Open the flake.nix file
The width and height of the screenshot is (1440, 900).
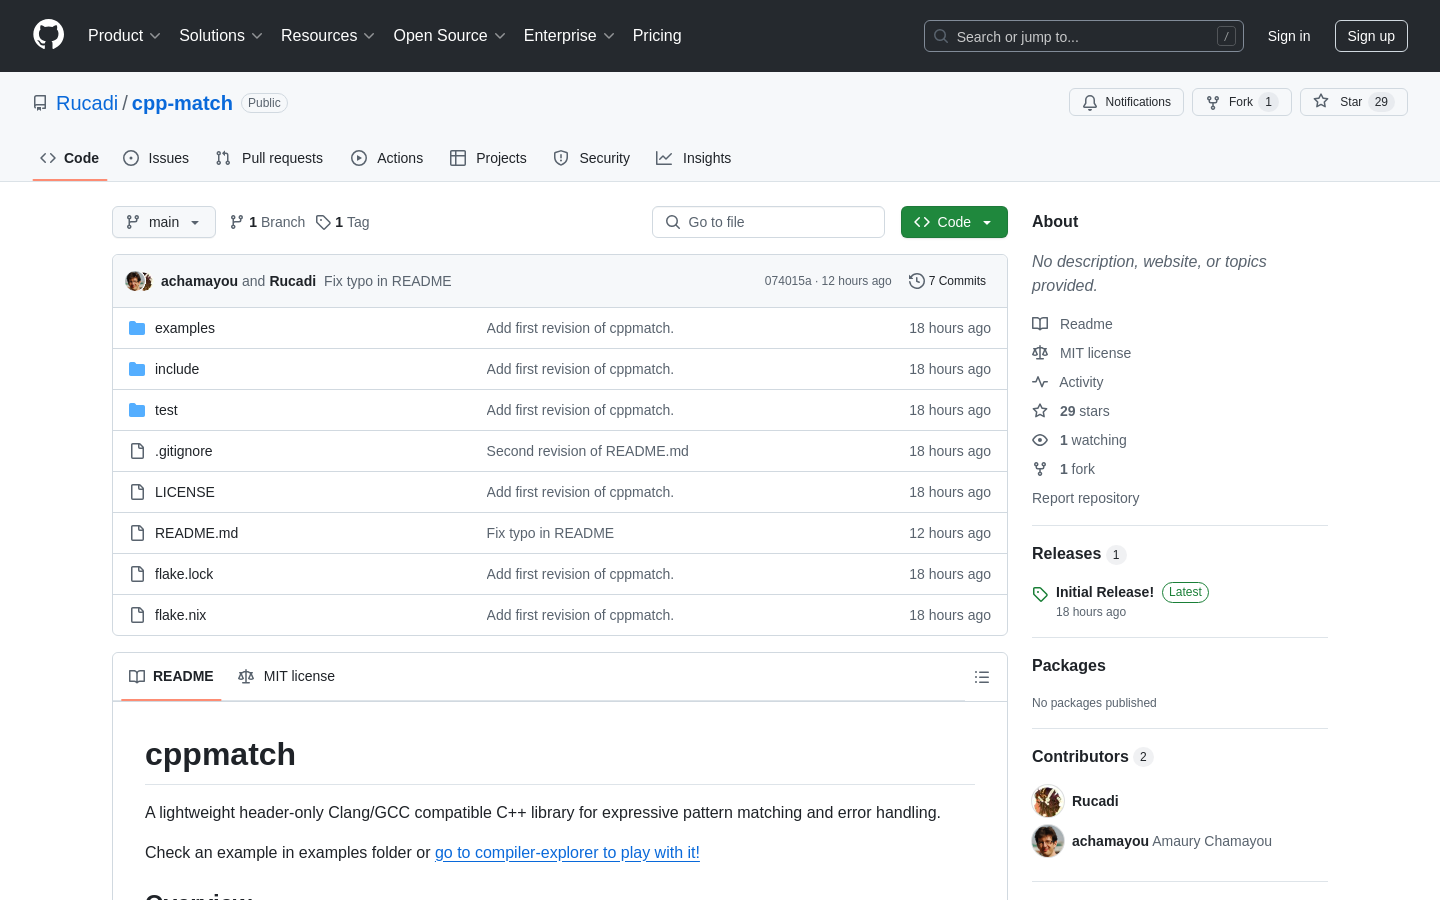point(181,615)
